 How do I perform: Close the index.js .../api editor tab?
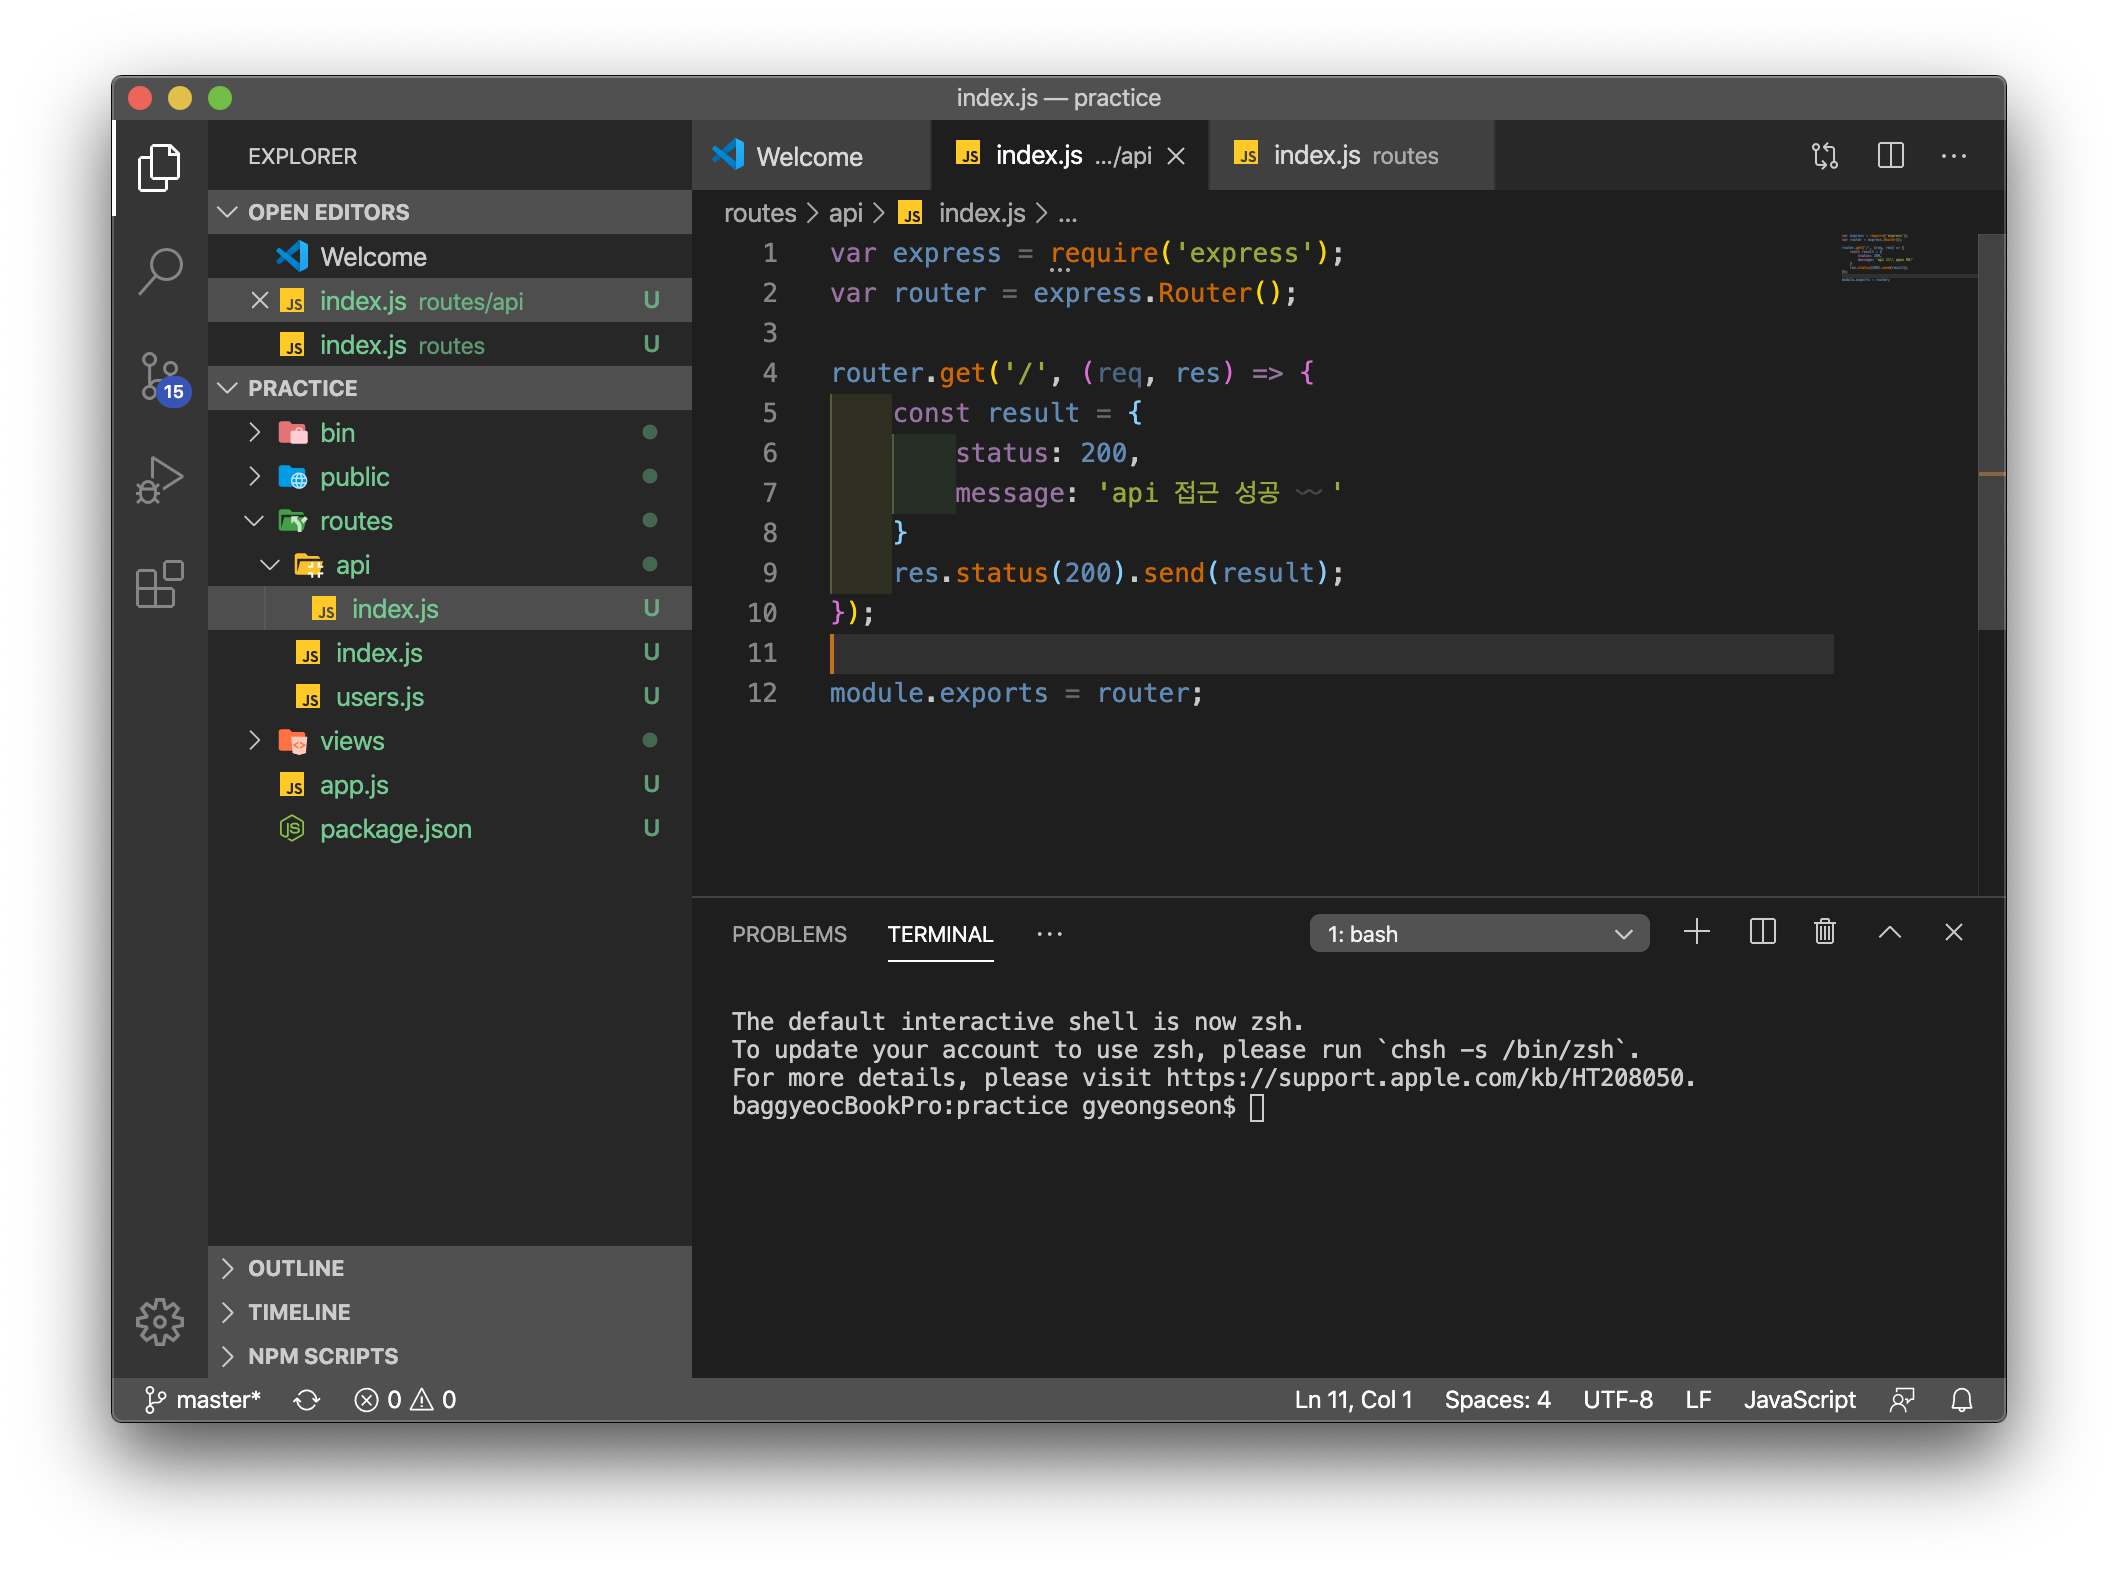point(1177,156)
